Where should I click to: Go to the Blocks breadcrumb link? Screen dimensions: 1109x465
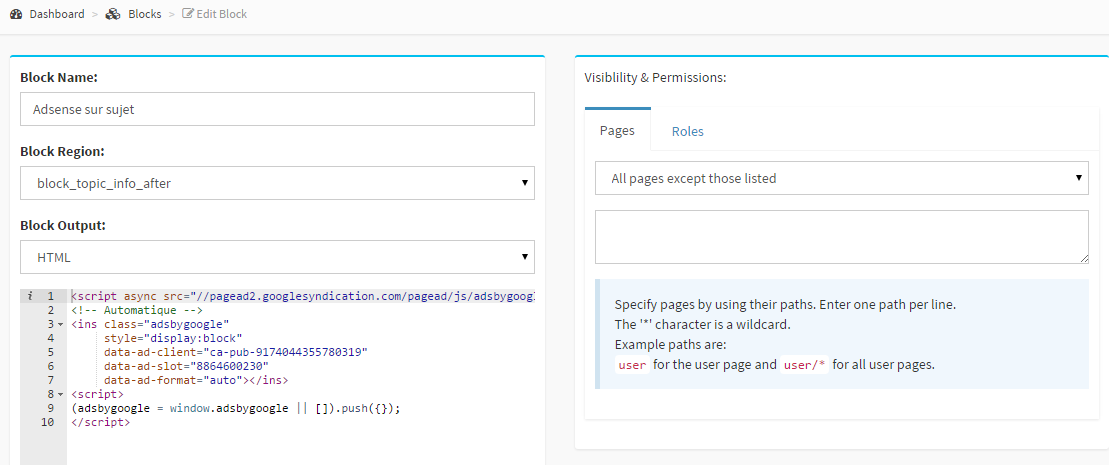pyautogui.click(x=144, y=14)
